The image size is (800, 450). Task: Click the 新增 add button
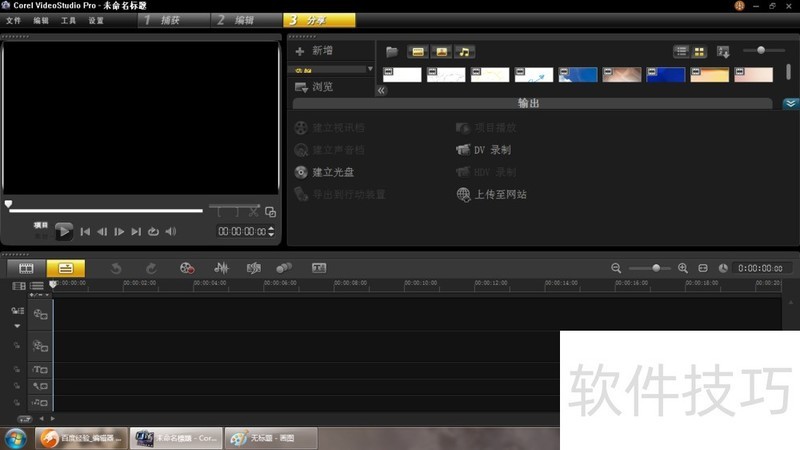tap(314, 51)
